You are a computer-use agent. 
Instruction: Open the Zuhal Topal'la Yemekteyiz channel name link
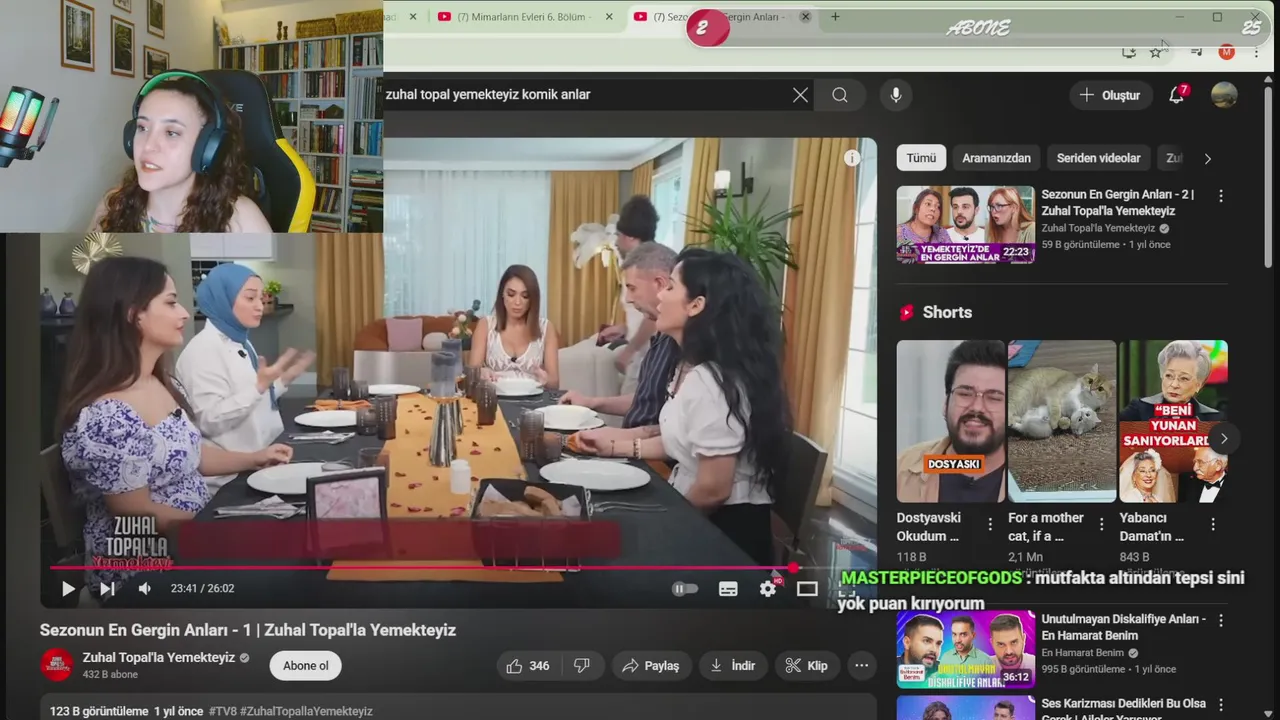click(x=159, y=658)
